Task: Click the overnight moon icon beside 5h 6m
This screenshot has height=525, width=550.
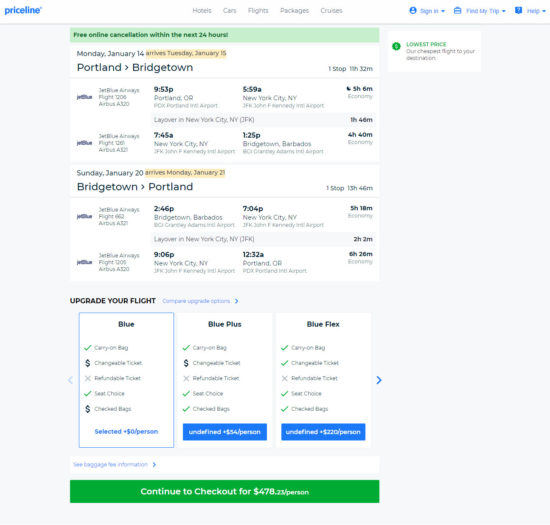Action: [x=348, y=88]
